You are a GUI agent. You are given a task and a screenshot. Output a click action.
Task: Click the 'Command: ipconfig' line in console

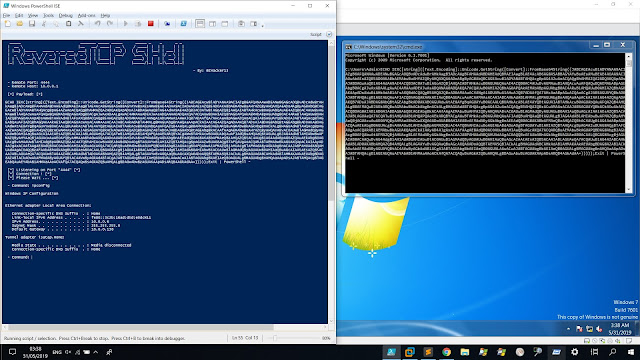29,185
